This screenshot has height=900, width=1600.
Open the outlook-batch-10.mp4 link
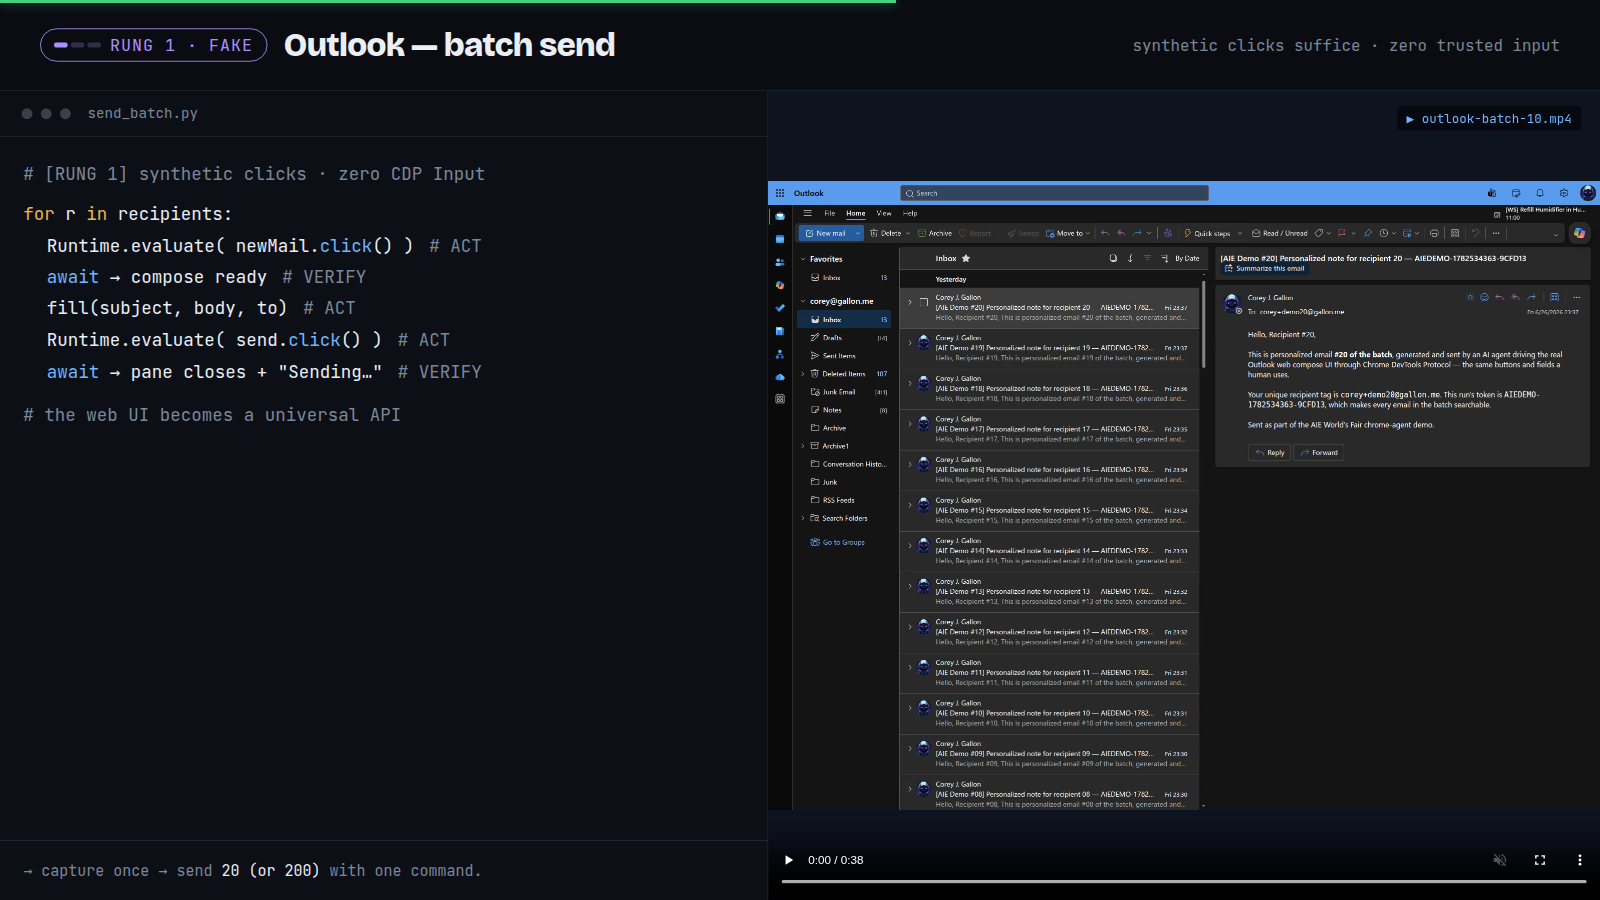point(1489,119)
